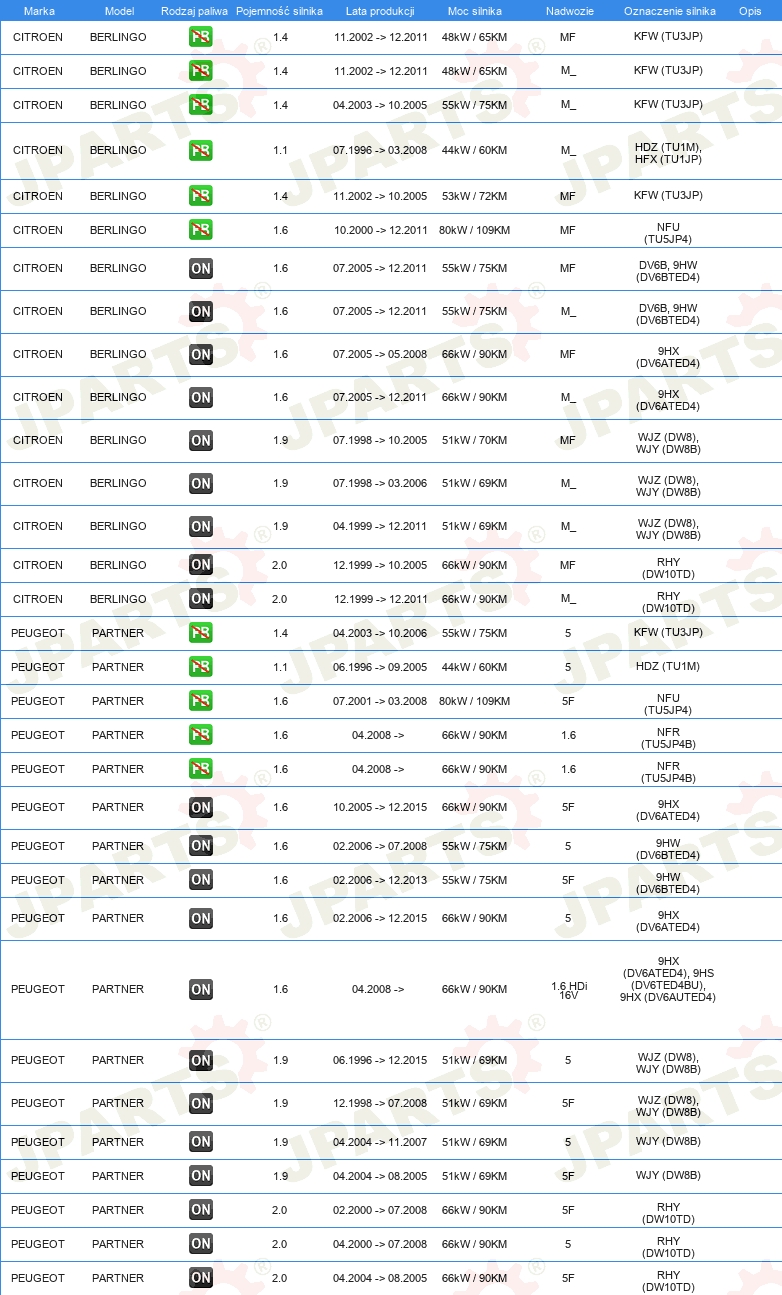The width and height of the screenshot is (782, 1295).
Task: Click PB icon in Berlingo 04.2003 -> 10.2005 row
Action: click(201, 105)
